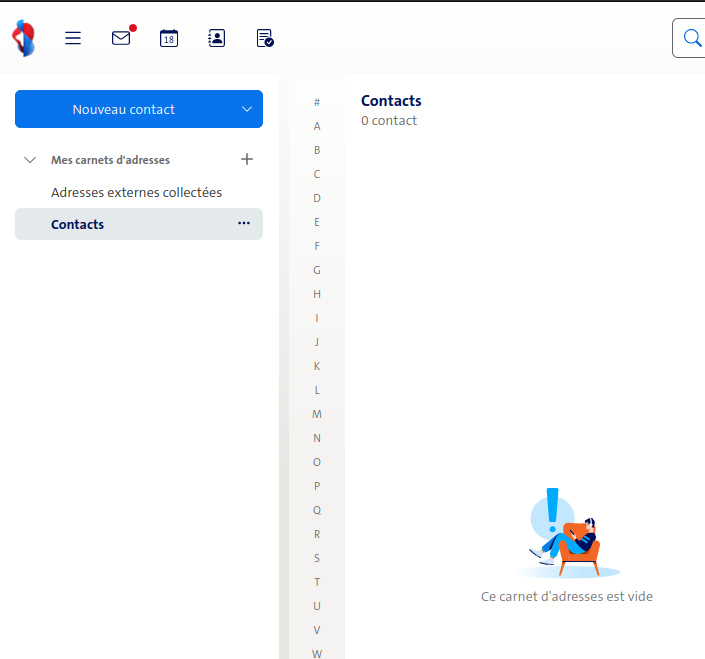Click the Swisscom logo icon
The width and height of the screenshot is (705, 659).
23,38
